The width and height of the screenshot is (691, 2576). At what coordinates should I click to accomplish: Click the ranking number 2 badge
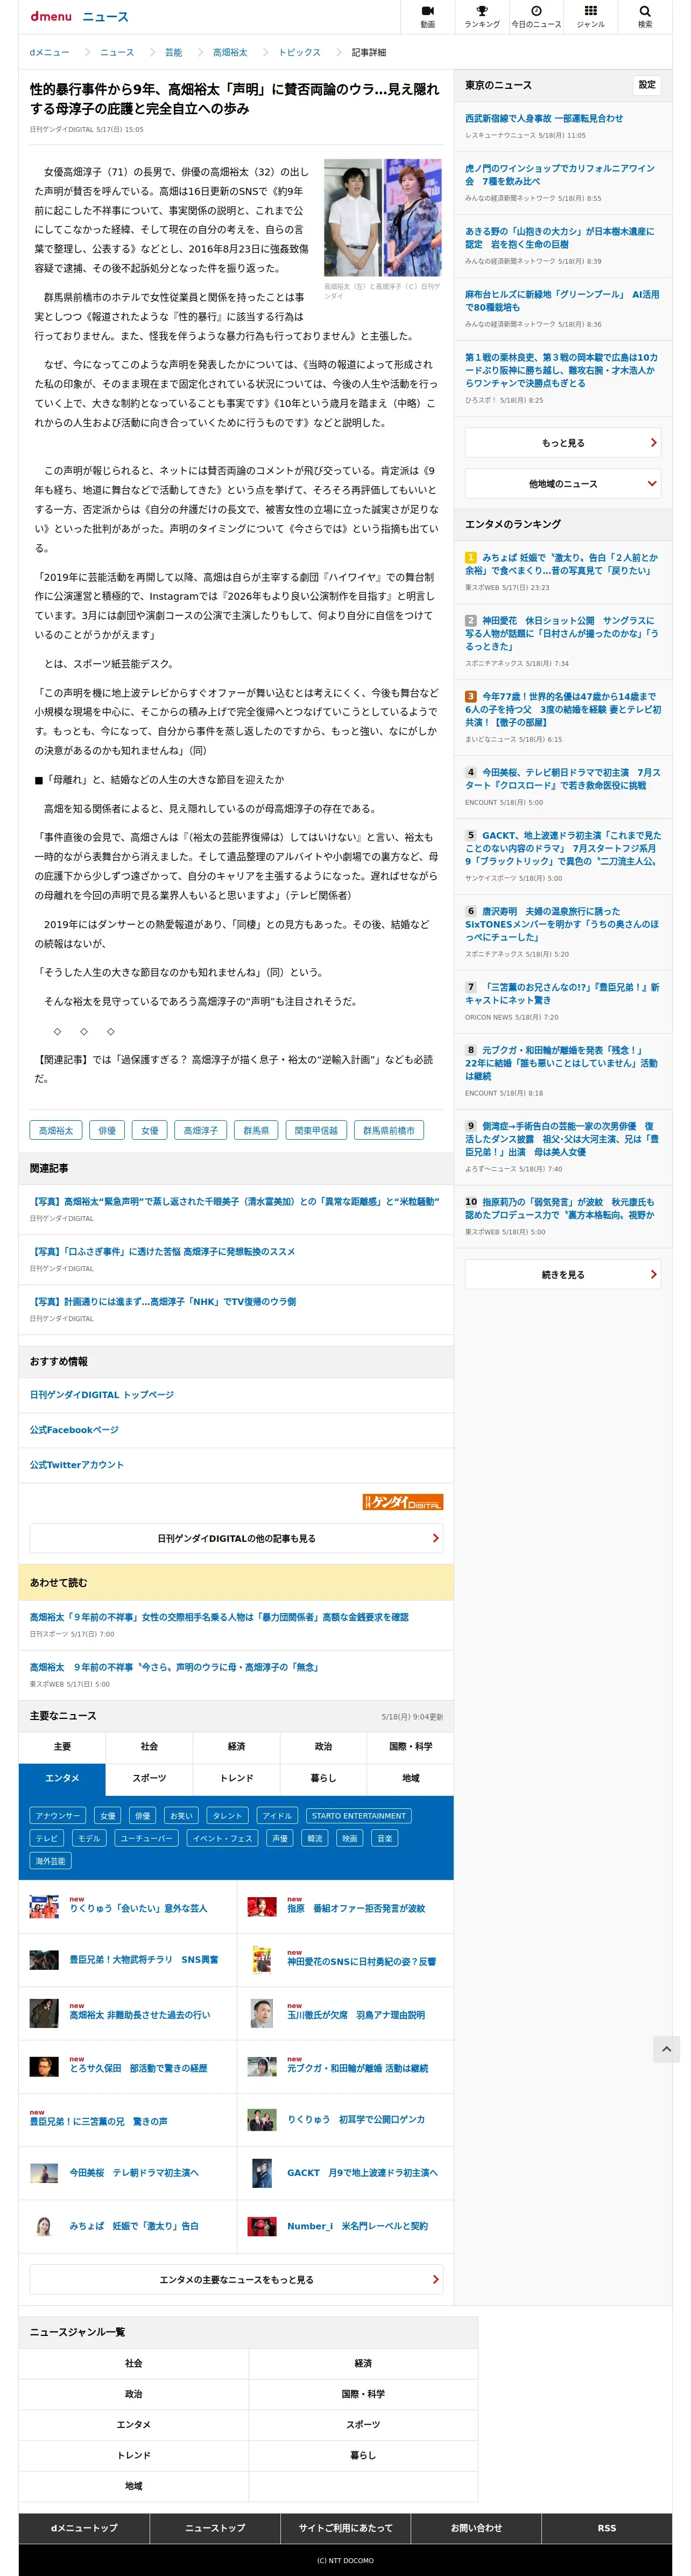tap(471, 620)
